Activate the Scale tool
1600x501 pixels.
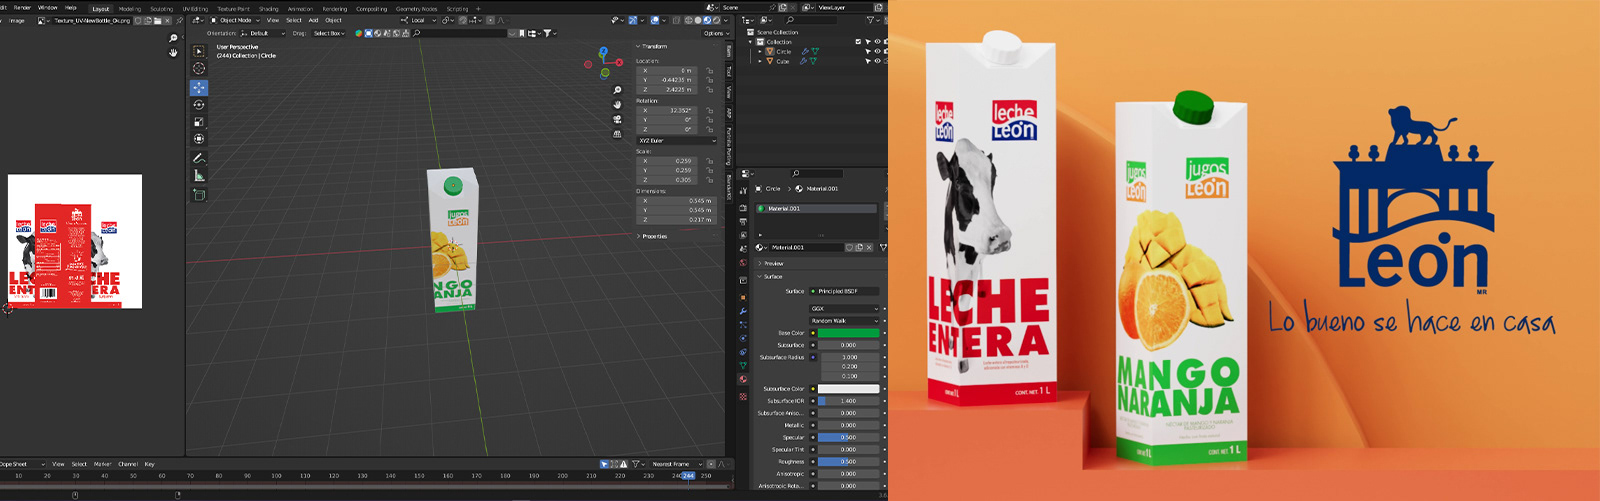pos(198,122)
